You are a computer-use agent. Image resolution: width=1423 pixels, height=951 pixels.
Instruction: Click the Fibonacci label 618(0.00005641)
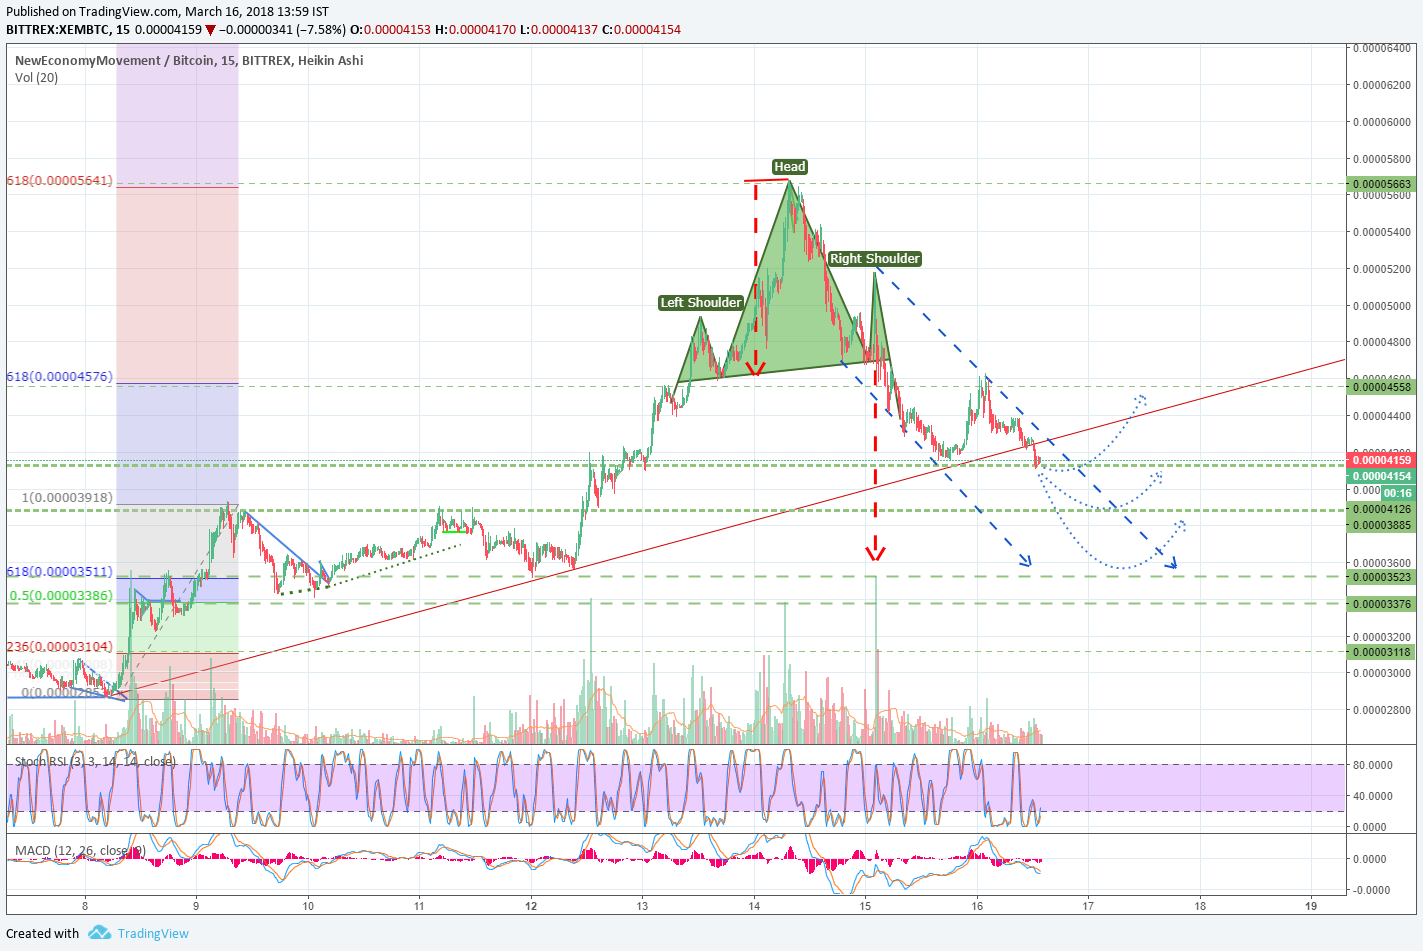(x=60, y=181)
